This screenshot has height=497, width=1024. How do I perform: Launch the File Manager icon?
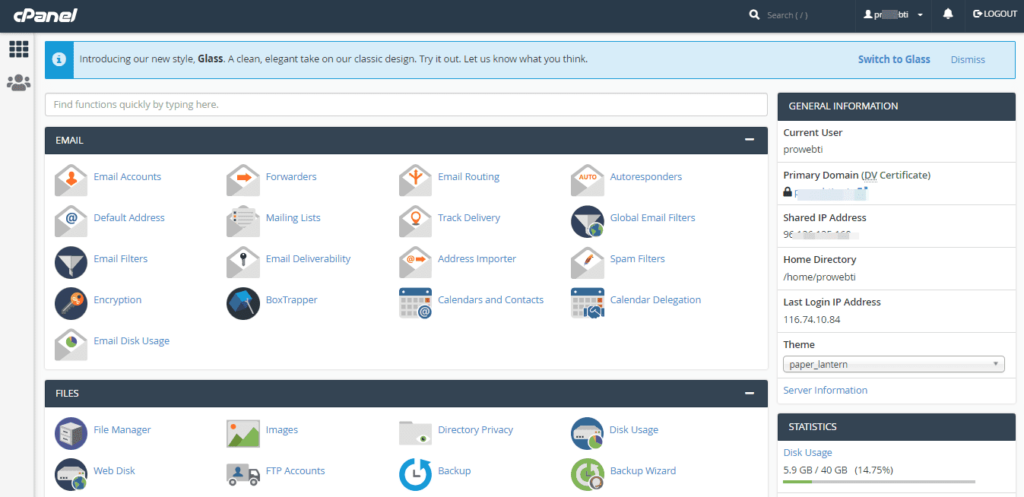[x=71, y=434]
